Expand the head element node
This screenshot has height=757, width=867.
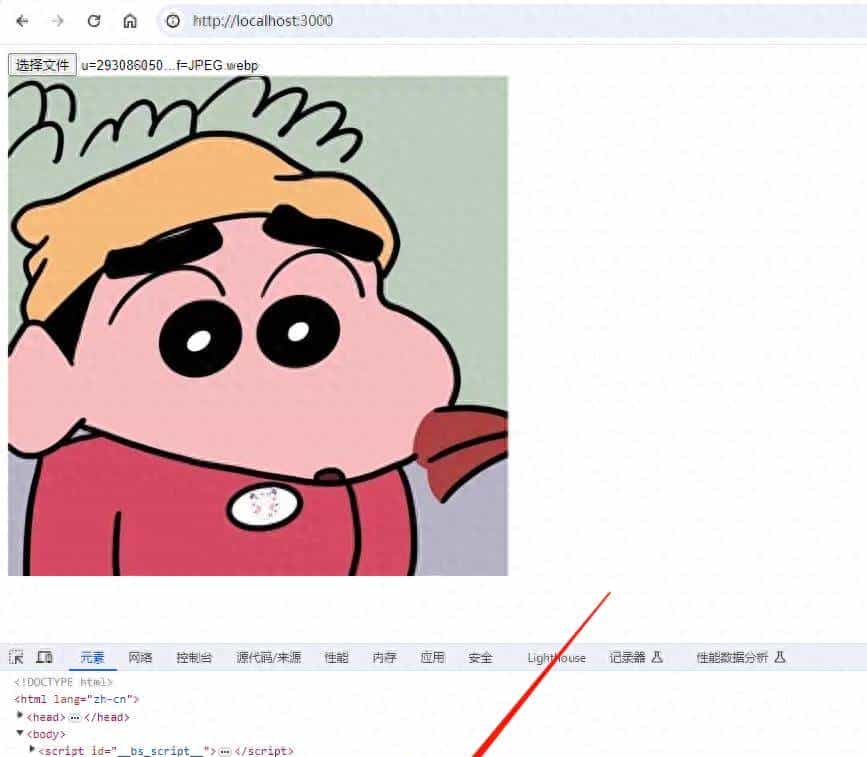[20, 716]
